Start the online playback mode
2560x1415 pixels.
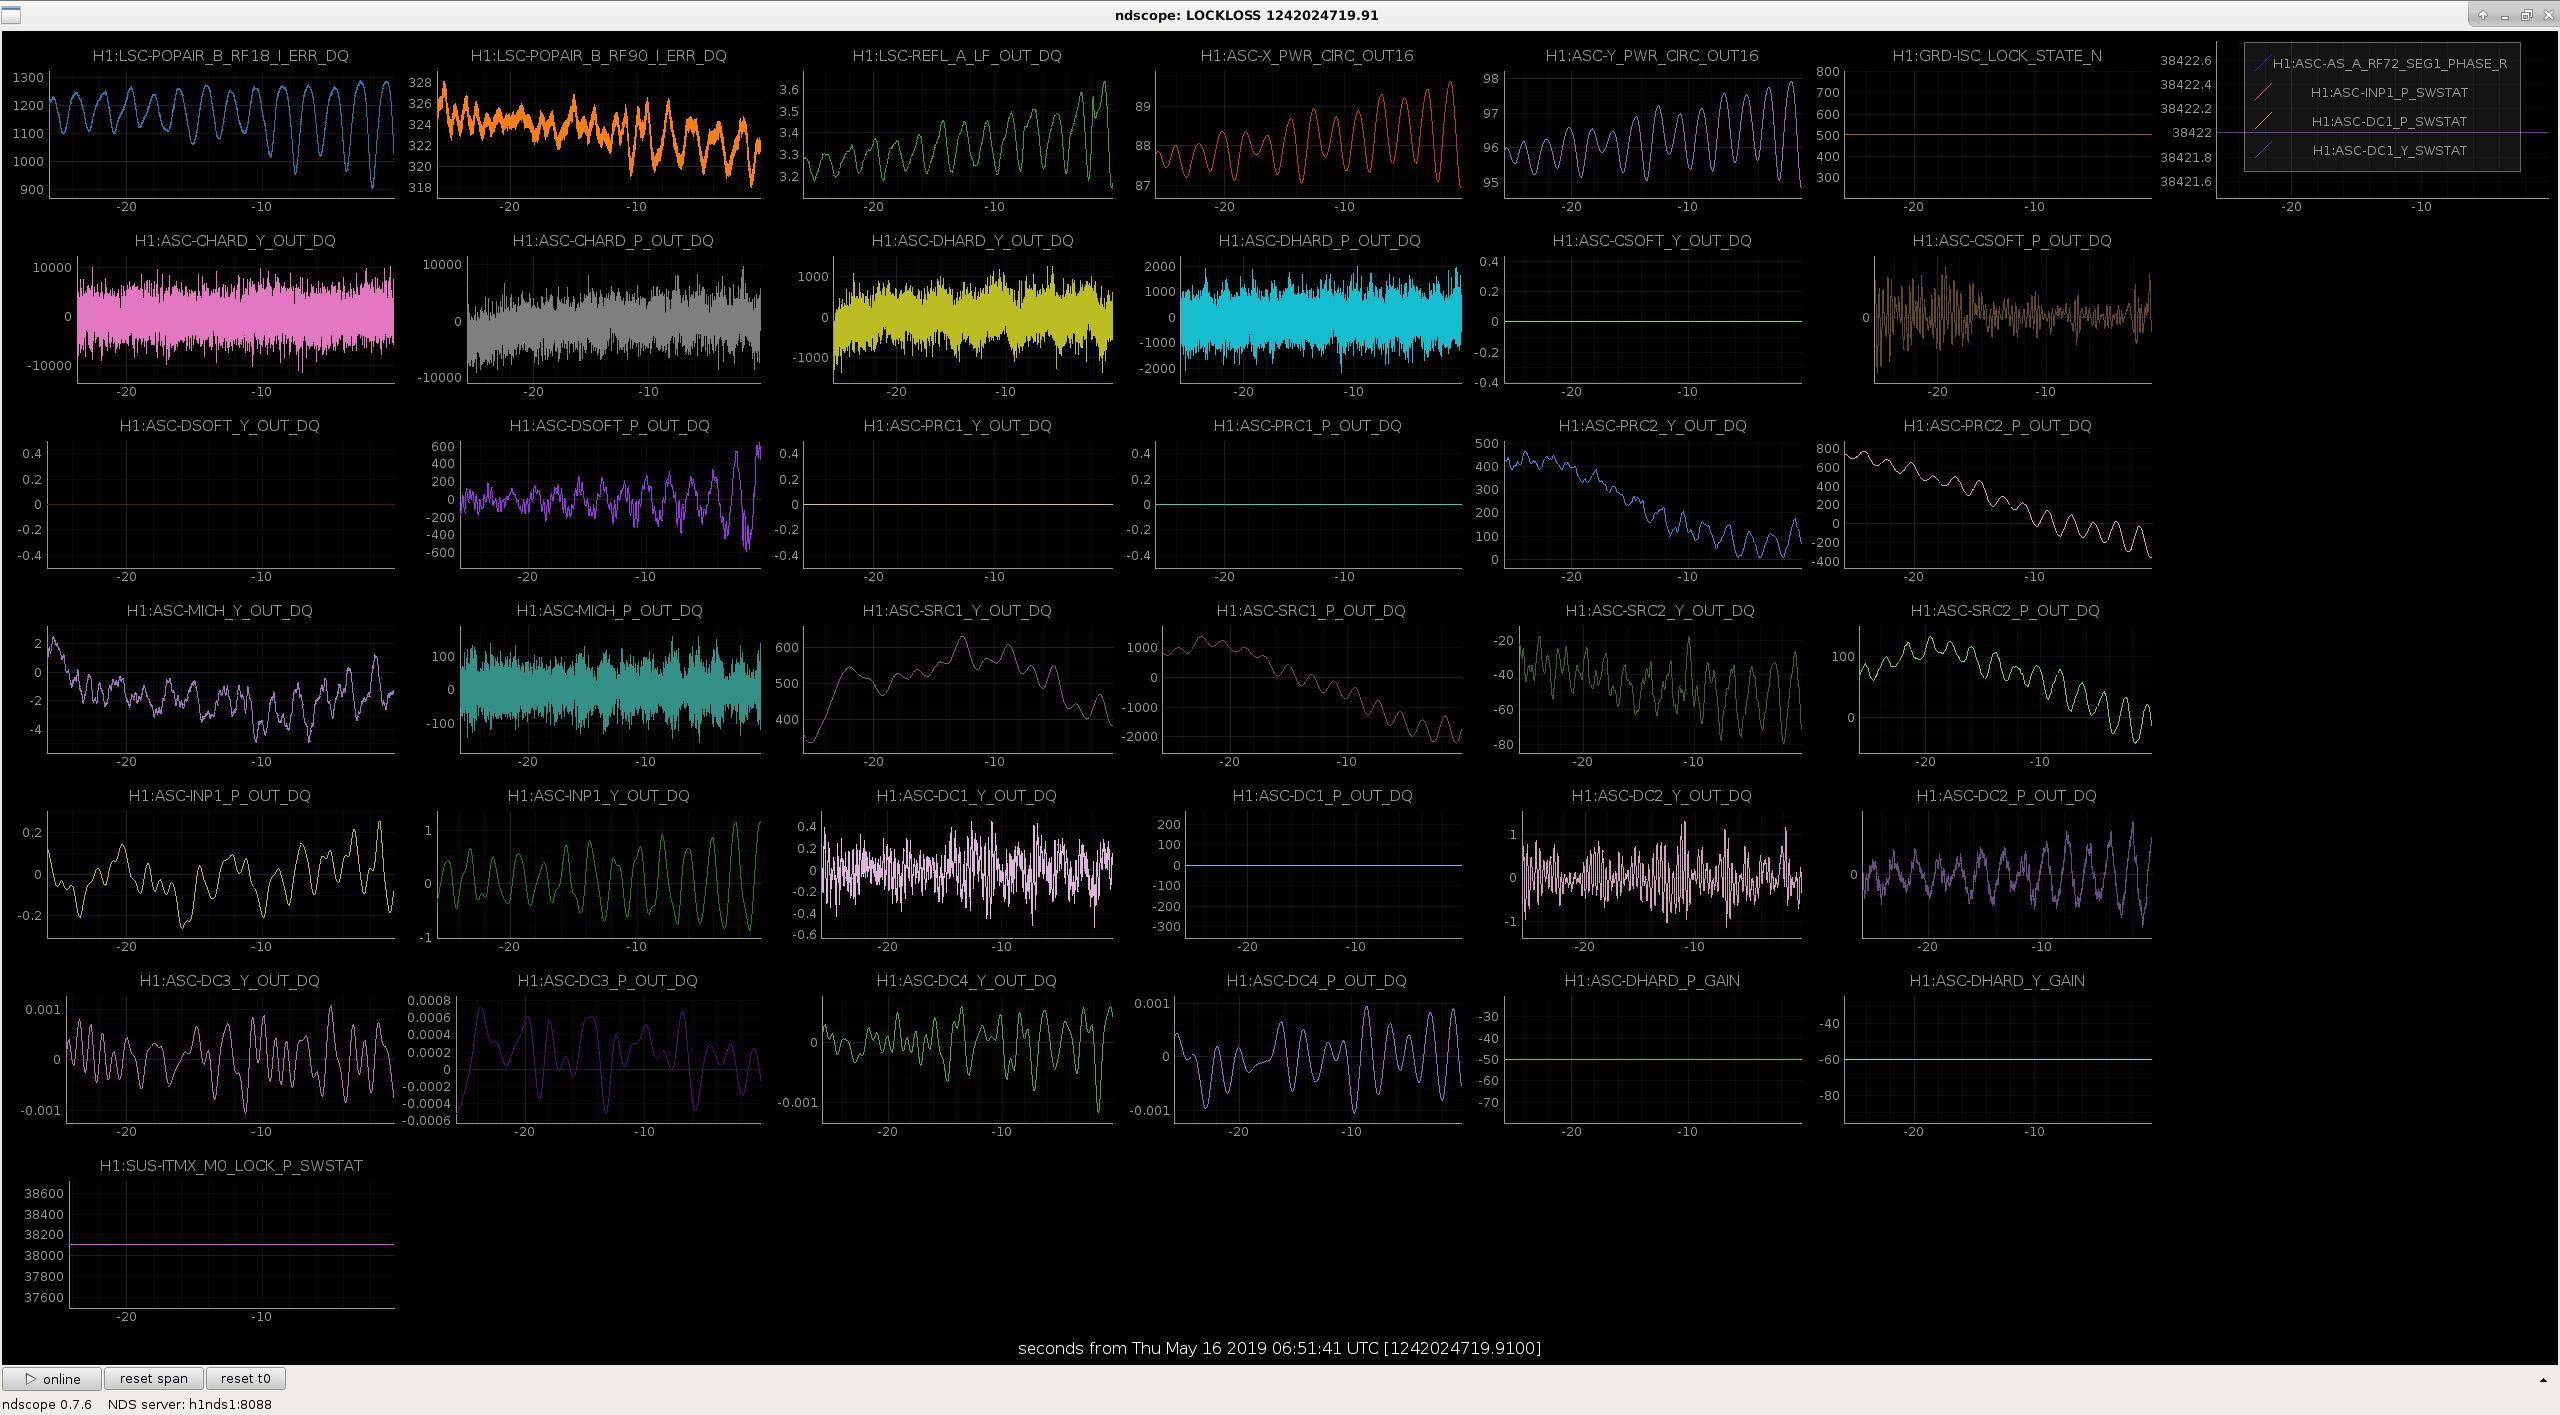coord(52,1378)
